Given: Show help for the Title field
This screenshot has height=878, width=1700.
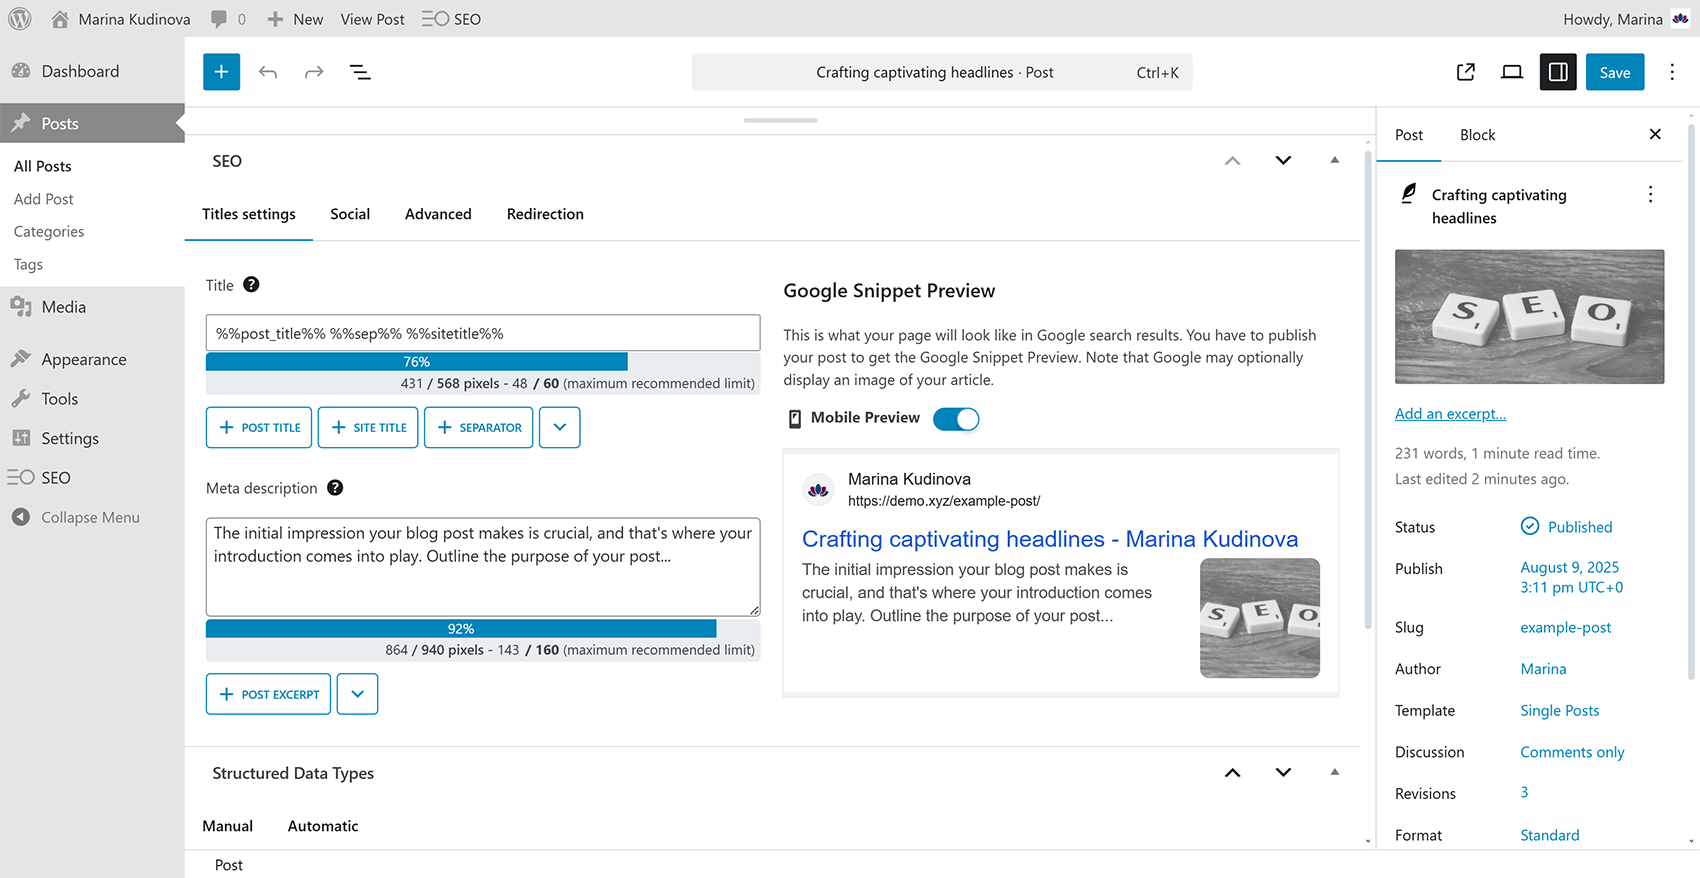Looking at the screenshot, I should pyautogui.click(x=251, y=285).
